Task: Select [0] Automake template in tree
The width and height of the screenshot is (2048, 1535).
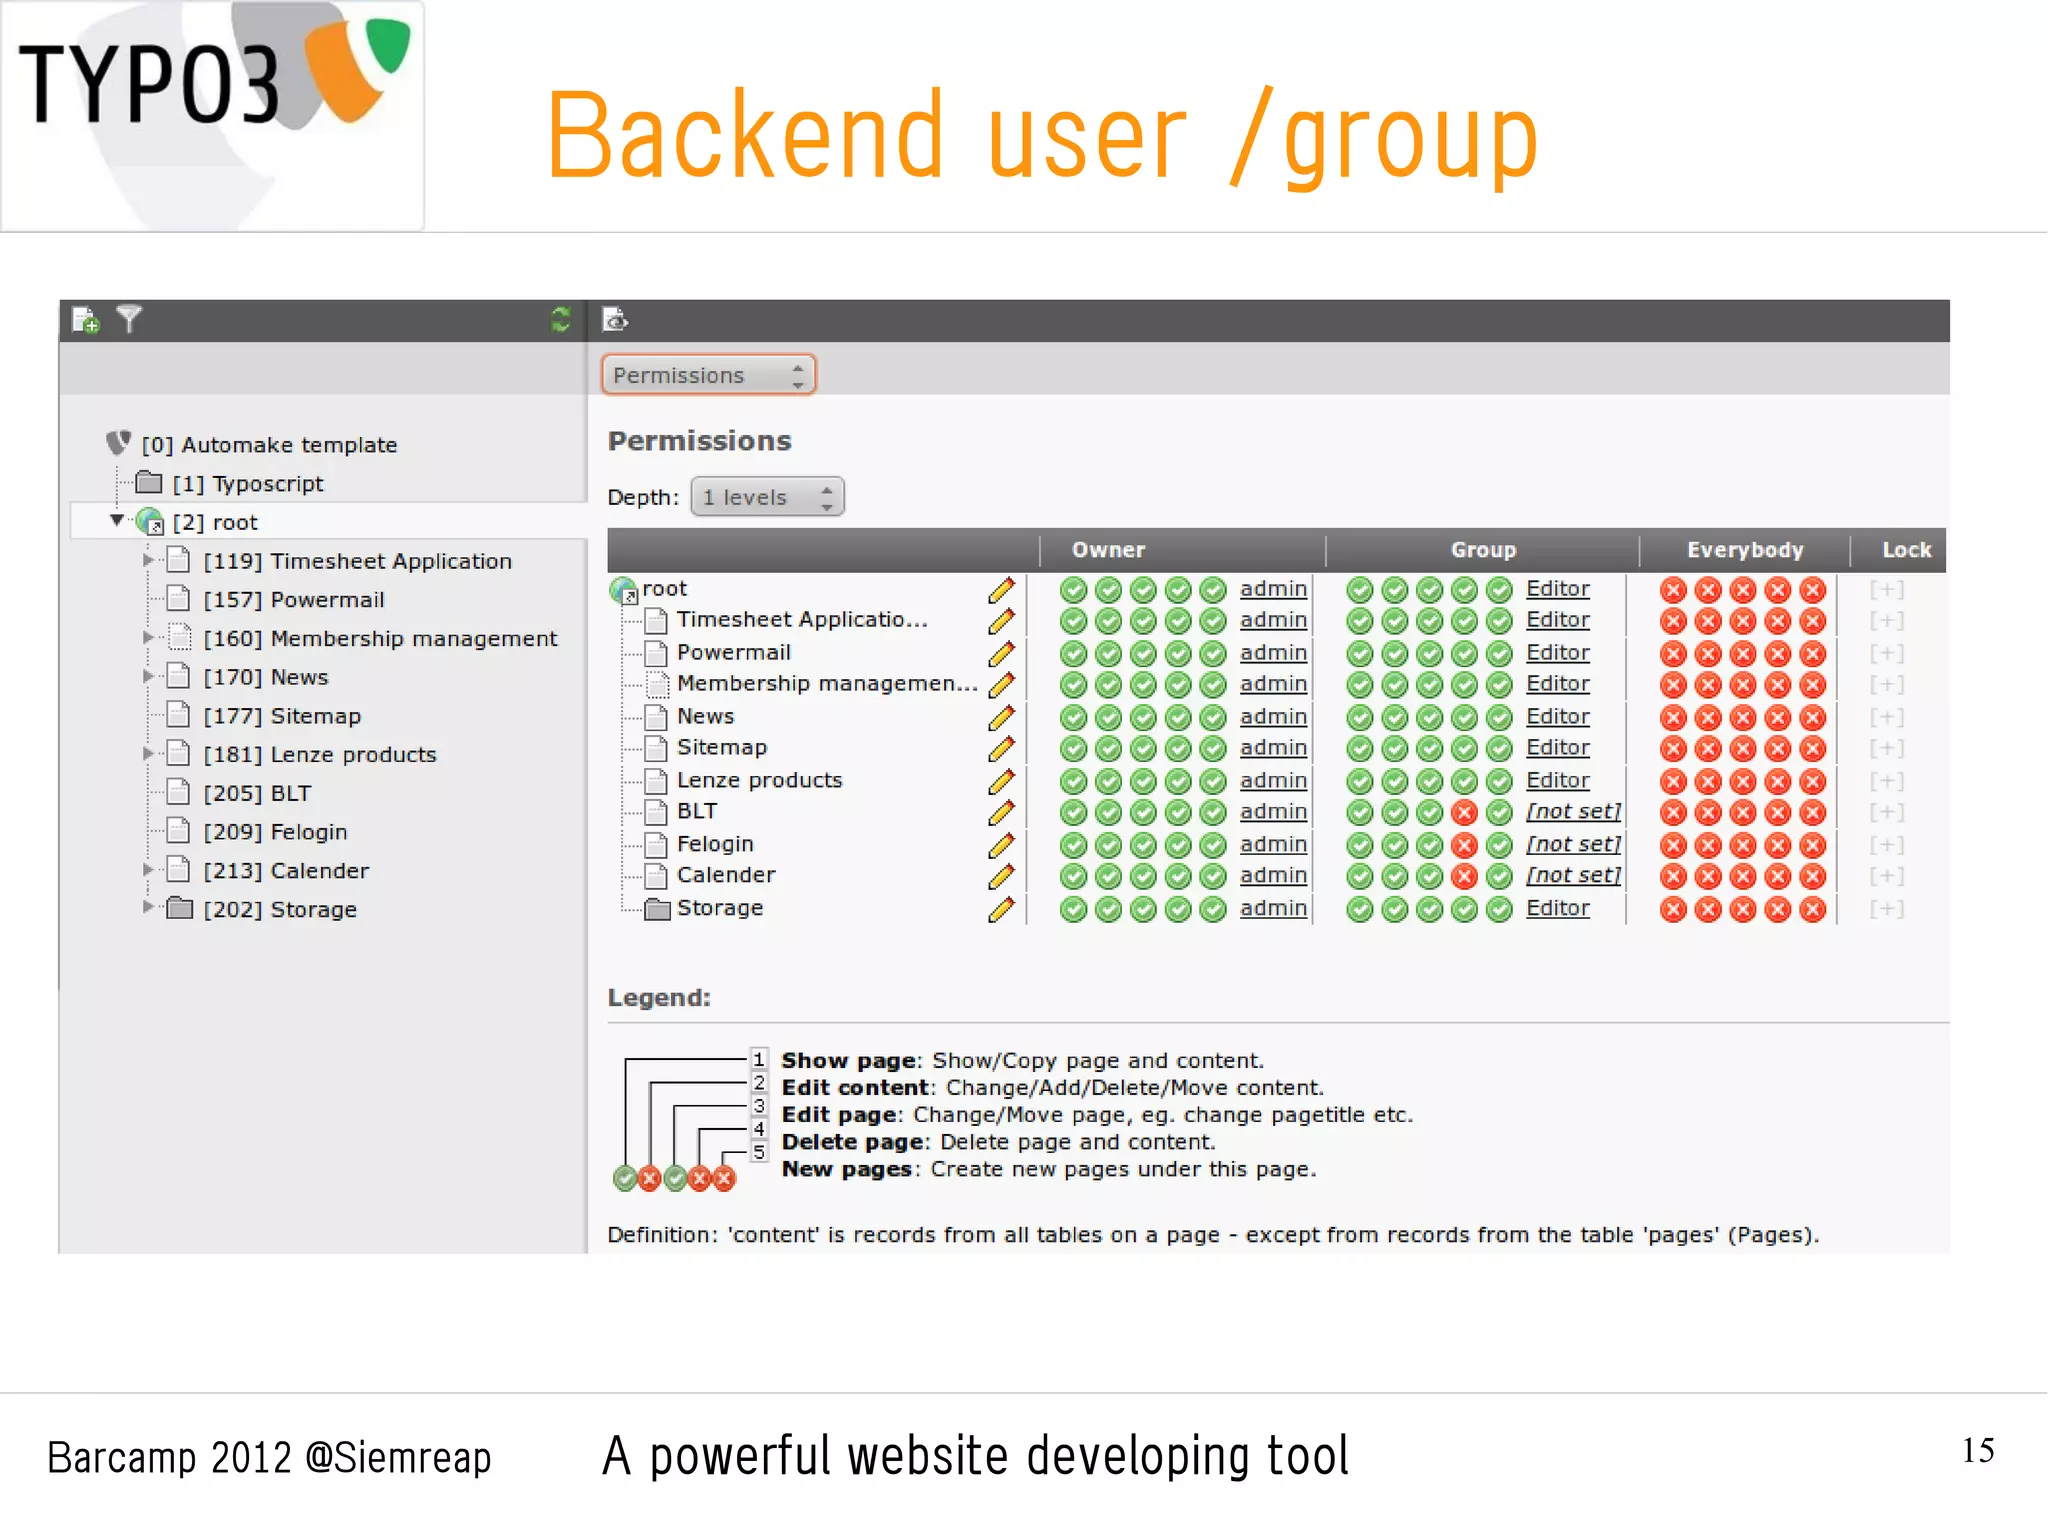Action: [269, 445]
